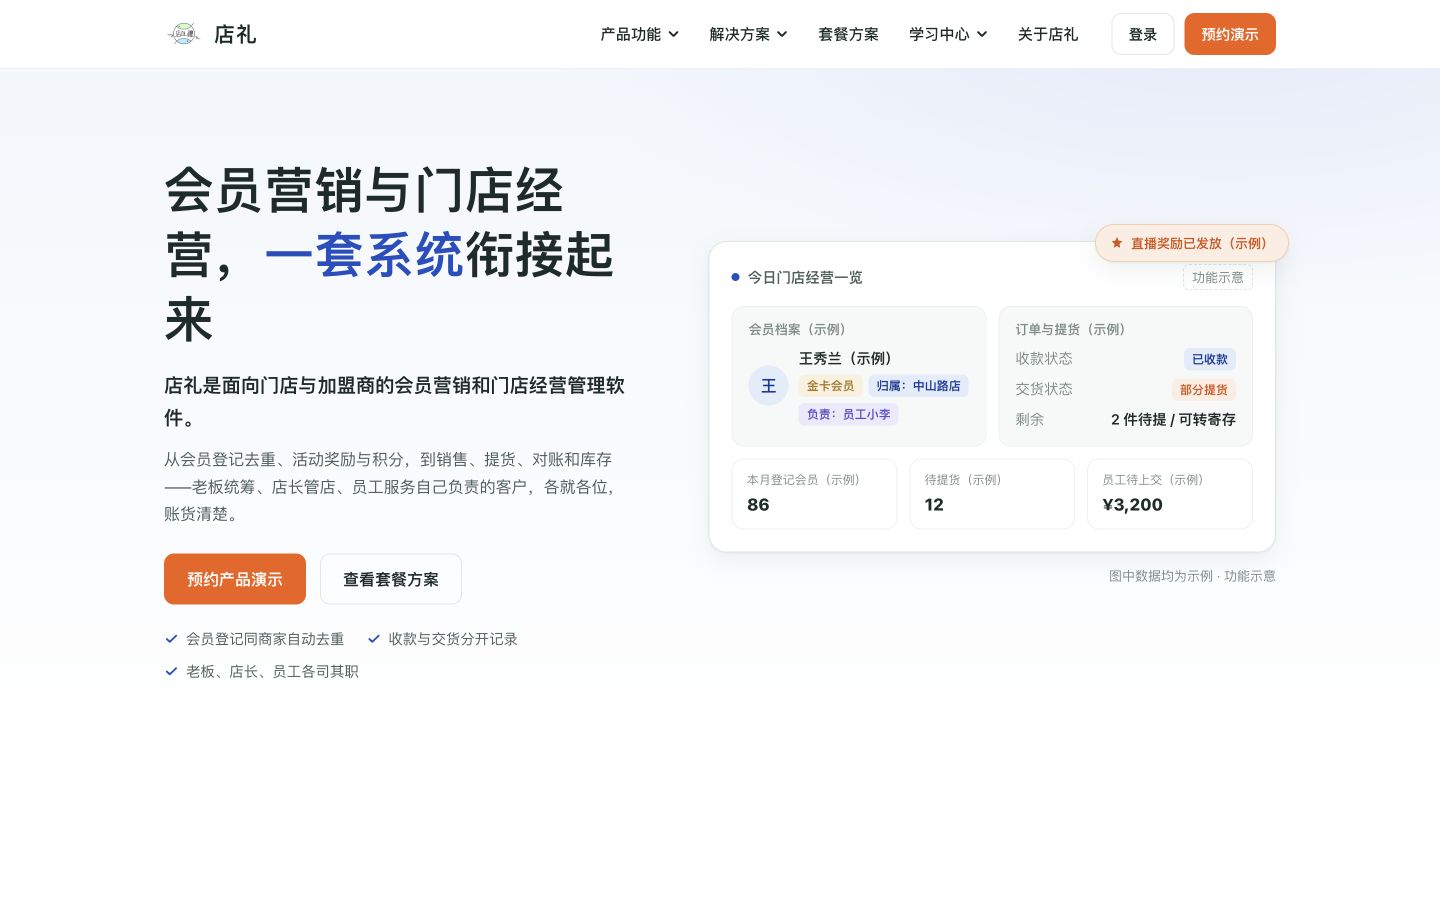Click the member name 王秀兰（示例）
1440x900 pixels.
point(846,358)
